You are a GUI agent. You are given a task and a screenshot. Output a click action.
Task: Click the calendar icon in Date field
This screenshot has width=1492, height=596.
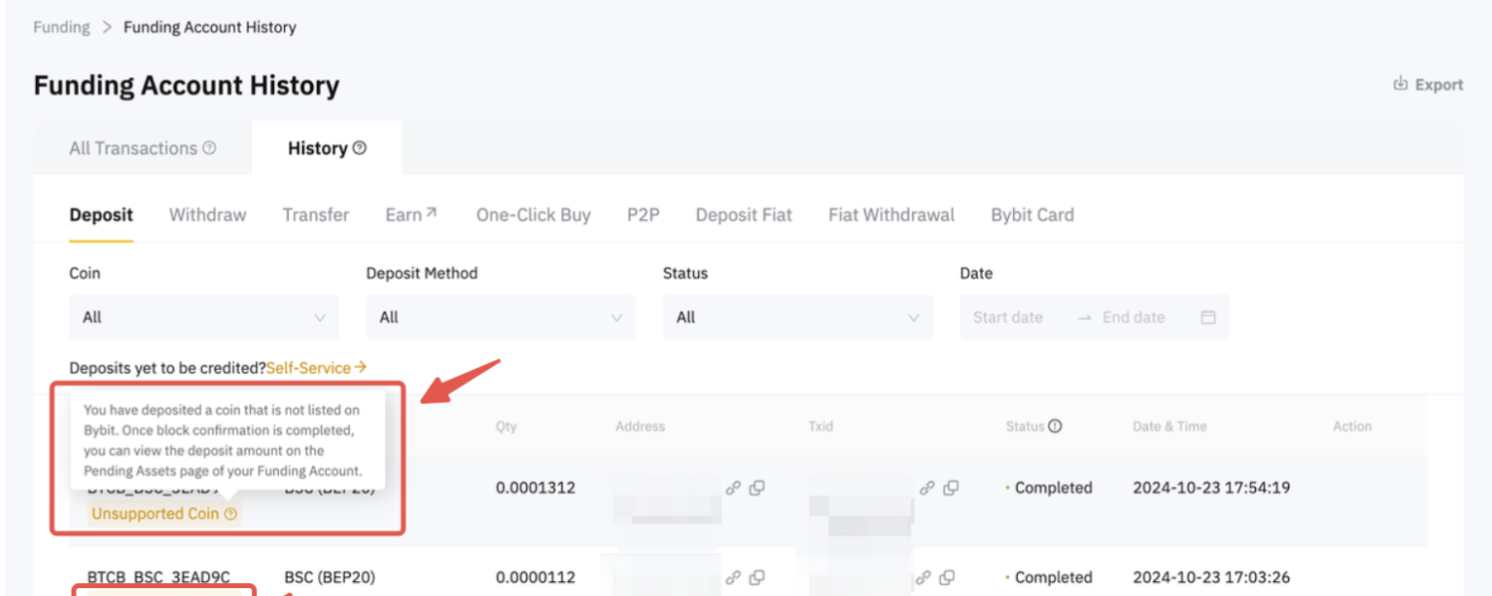click(x=1208, y=317)
